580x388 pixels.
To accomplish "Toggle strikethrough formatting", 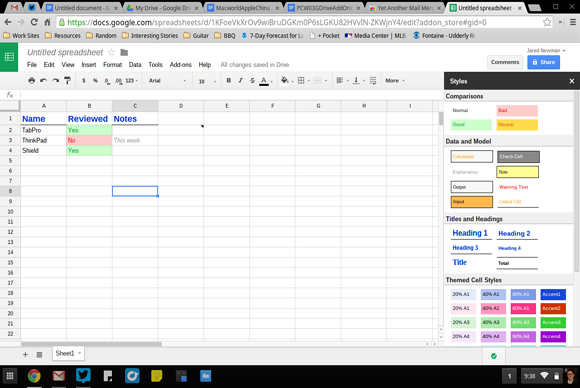I will click(252, 80).
